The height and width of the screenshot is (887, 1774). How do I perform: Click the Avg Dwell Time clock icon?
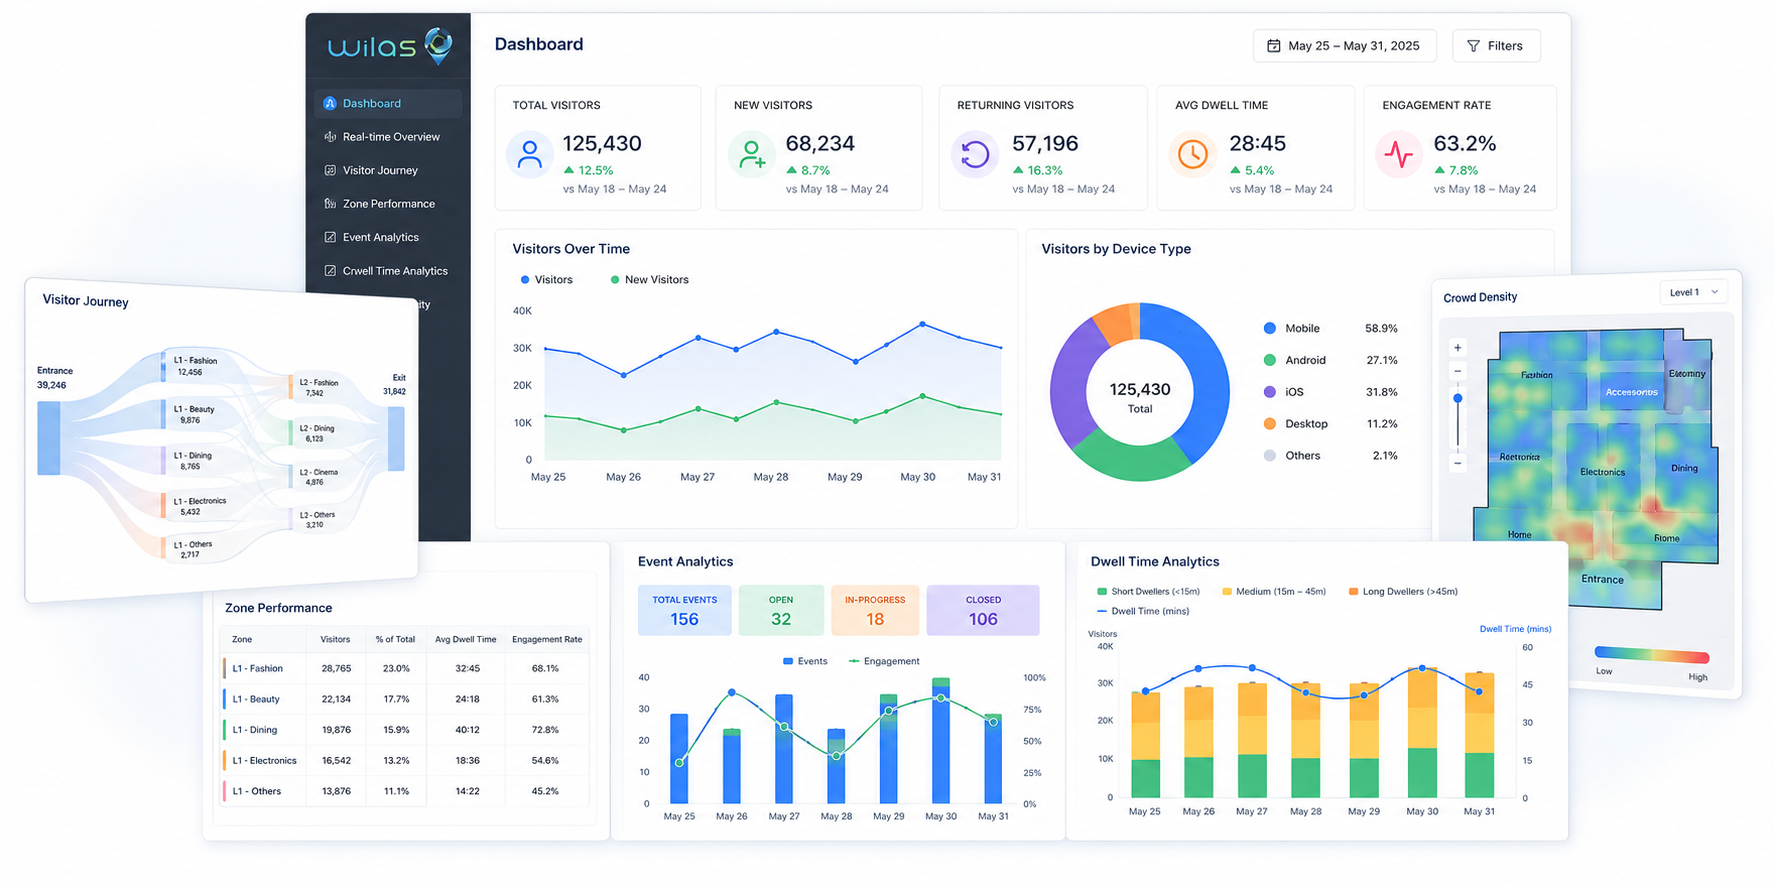coord(1192,155)
